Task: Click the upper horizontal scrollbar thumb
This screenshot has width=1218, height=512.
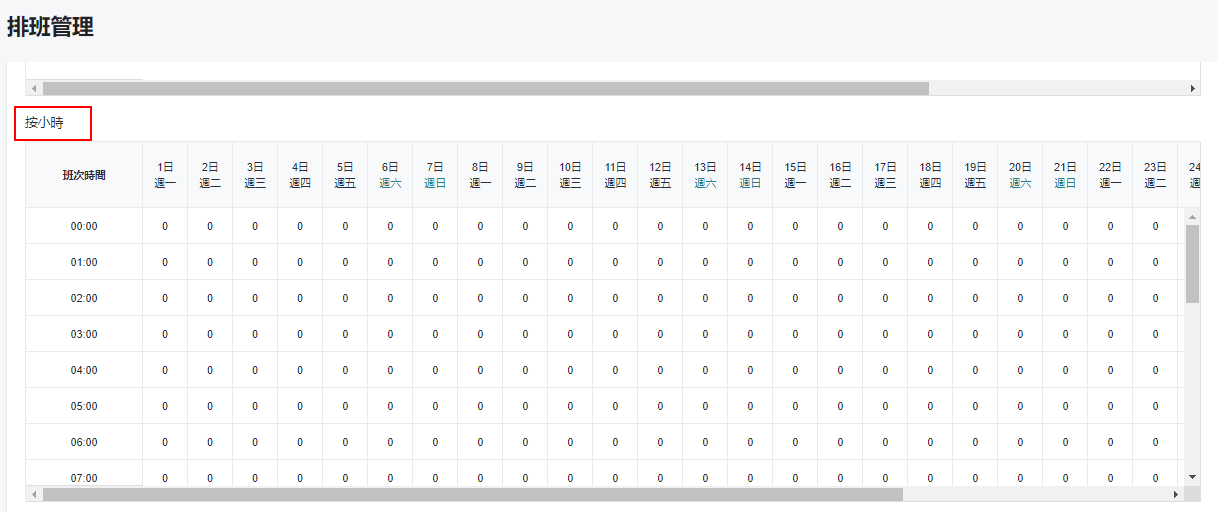Action: pos(485,89)
